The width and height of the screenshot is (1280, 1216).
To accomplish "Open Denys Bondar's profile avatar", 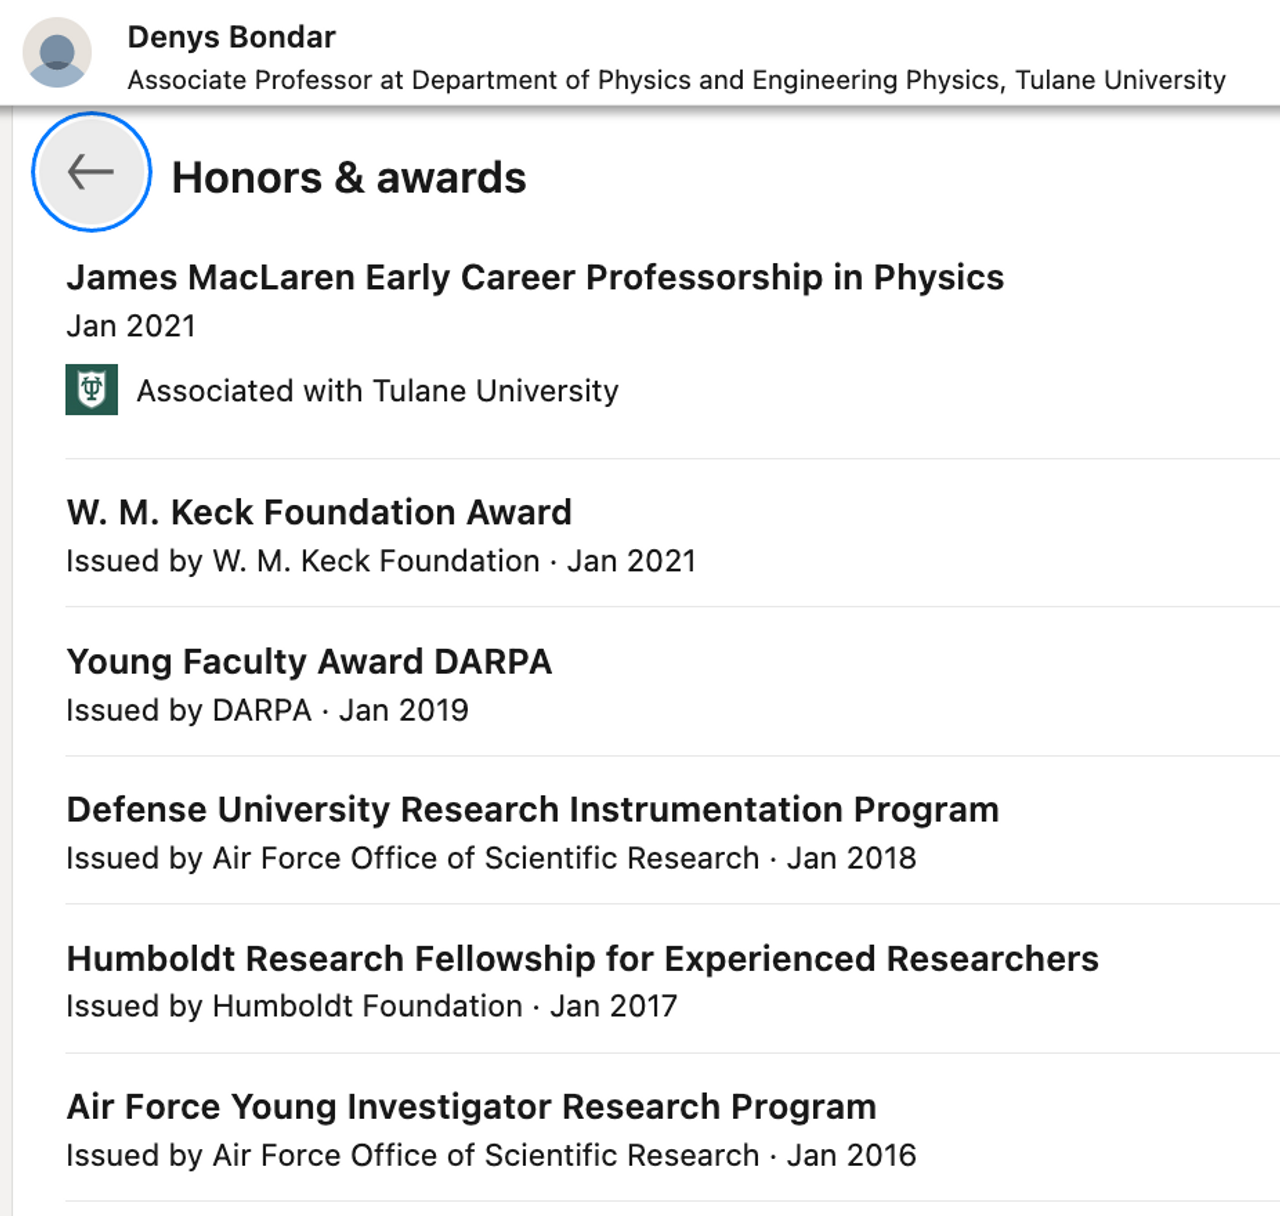I will pyautogui.click(x=57, y=52).
